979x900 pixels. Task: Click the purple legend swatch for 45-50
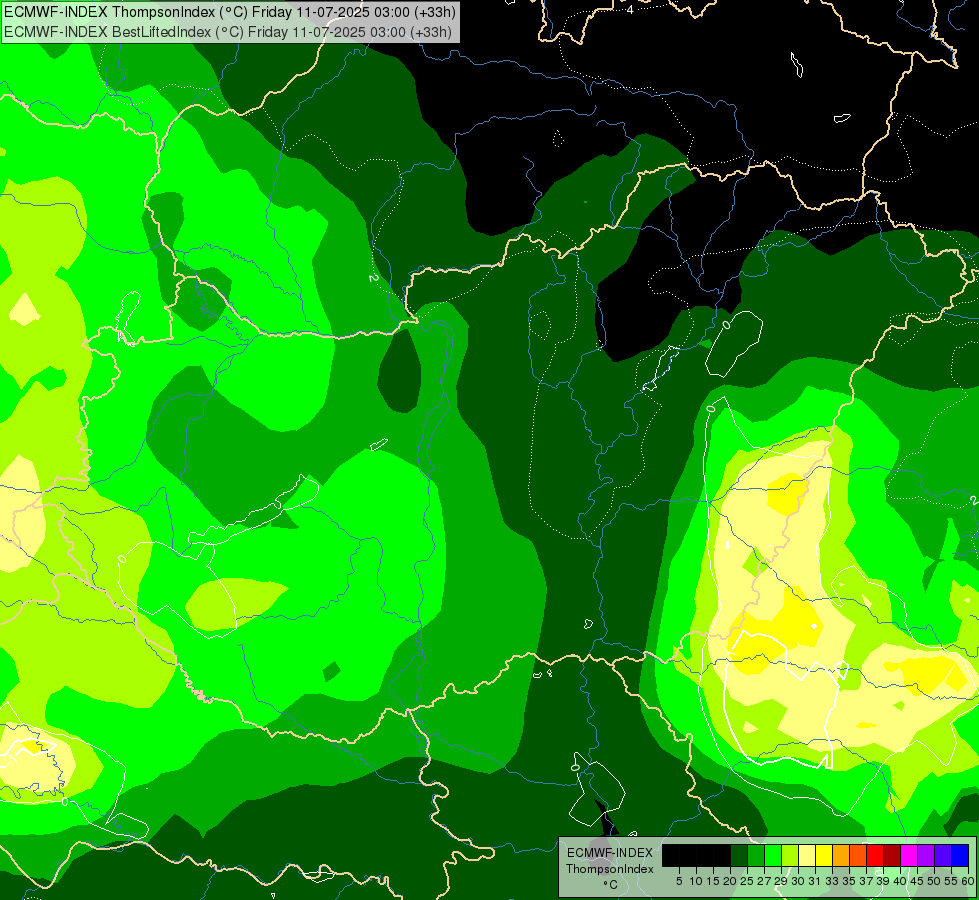coord(926,855)
